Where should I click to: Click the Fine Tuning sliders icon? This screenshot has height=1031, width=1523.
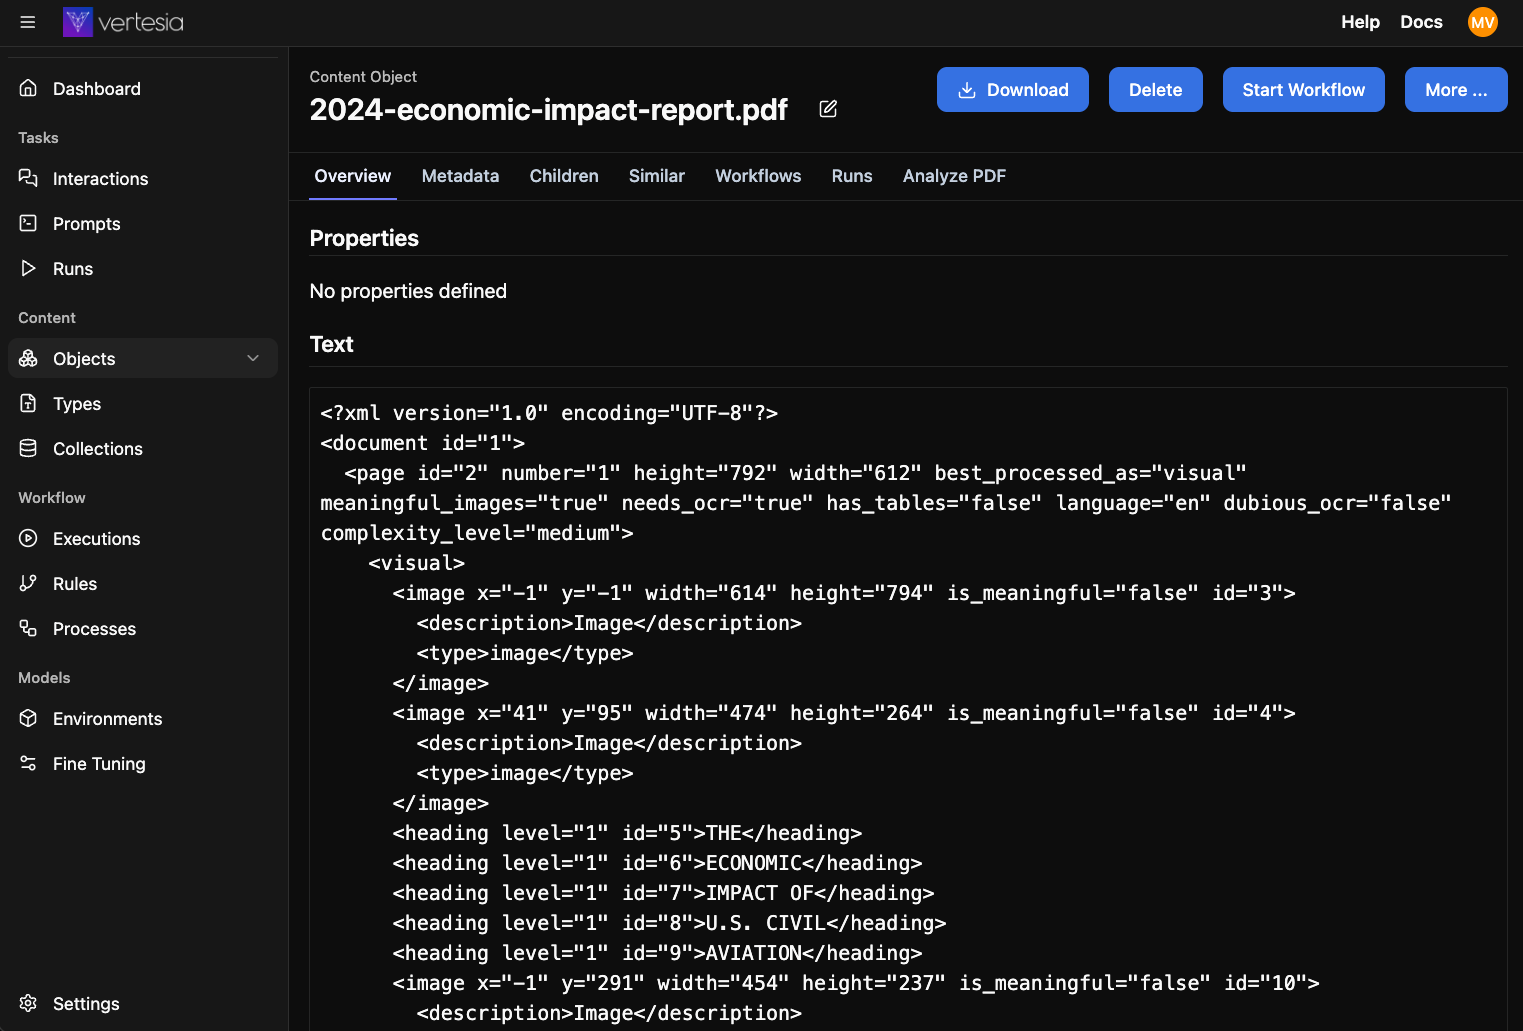tap(28, 763)
